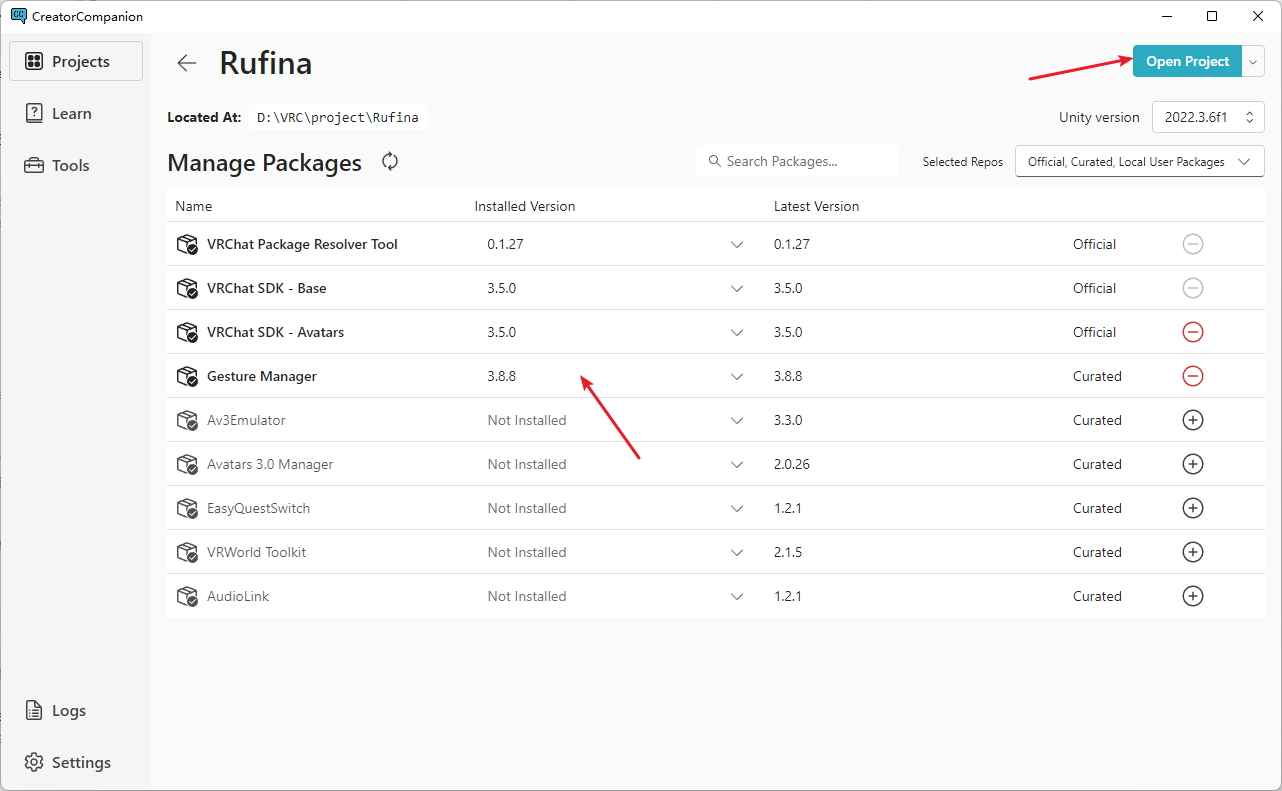Install Avatars 3.0 Manager via plus icon
The image size is (1282, 791).
pos(1192,464)
